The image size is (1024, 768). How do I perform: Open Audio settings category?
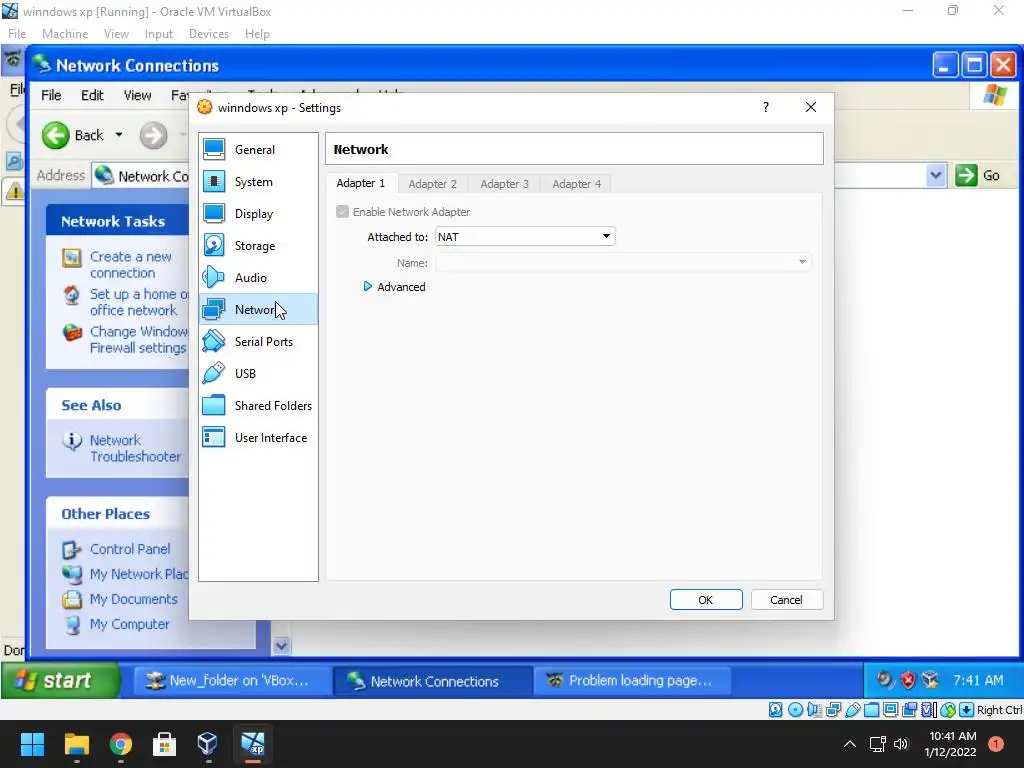(258, 278)
